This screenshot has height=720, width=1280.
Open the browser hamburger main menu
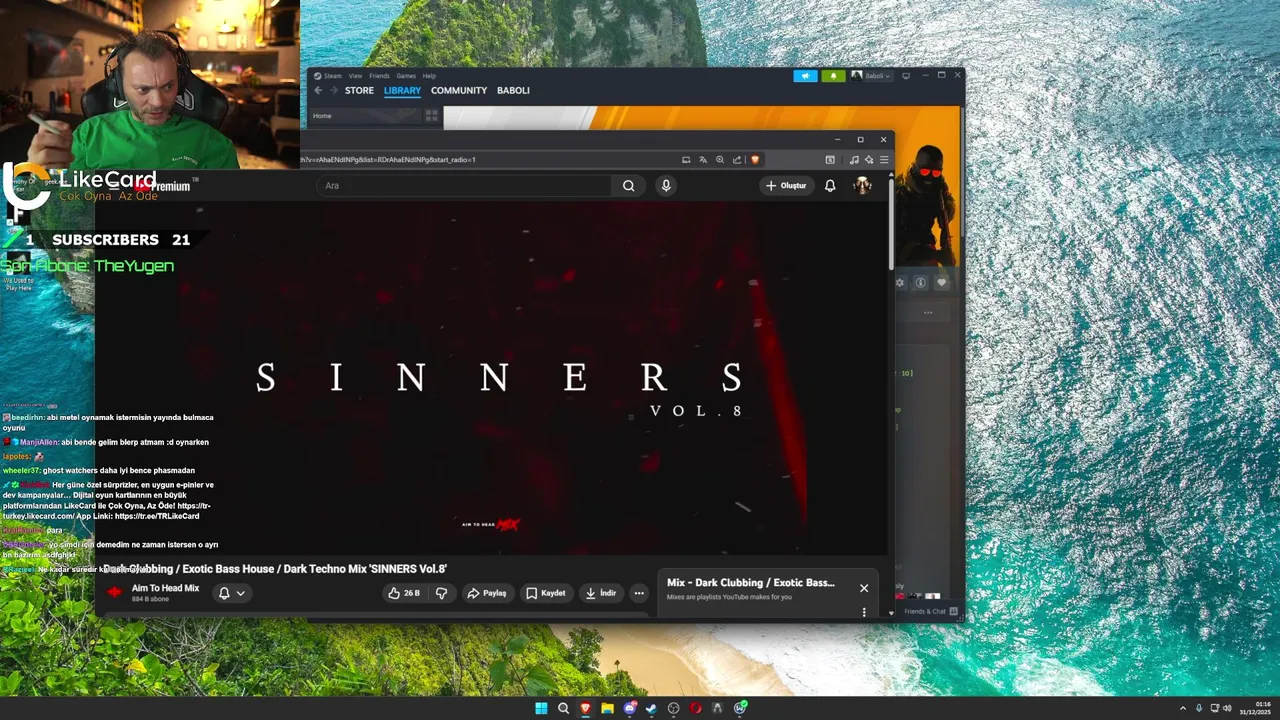pos(884,160)
